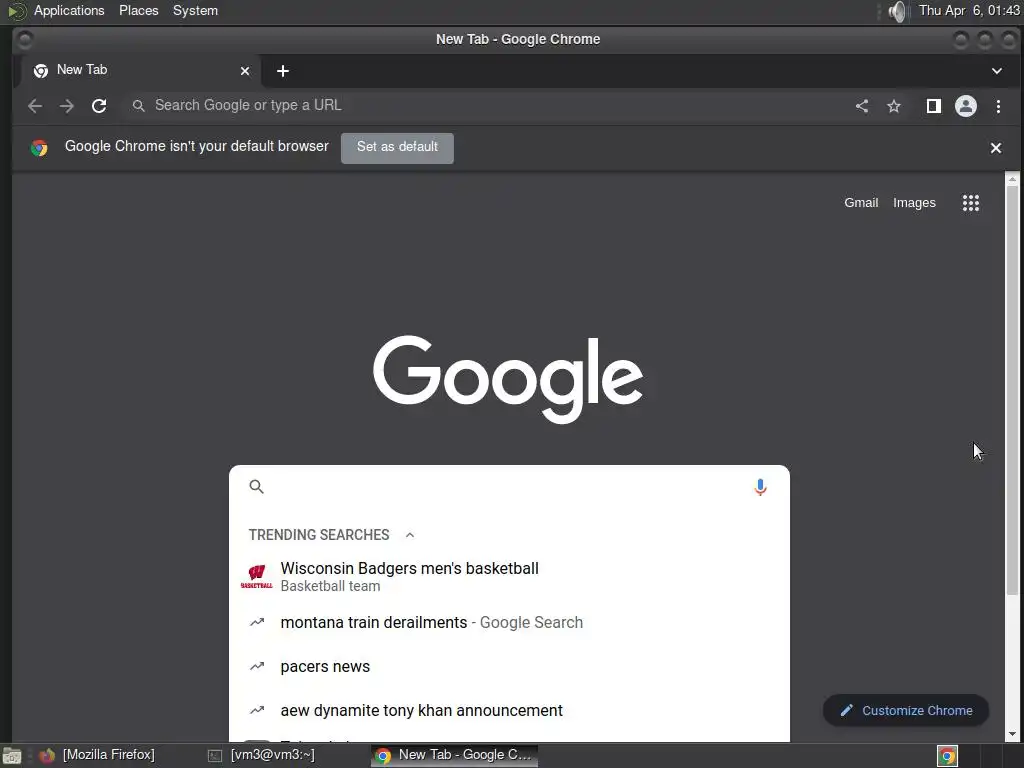Open the profile avatar menu
The width and height of the screenshot is (1024, 768).
coord(966,106)
